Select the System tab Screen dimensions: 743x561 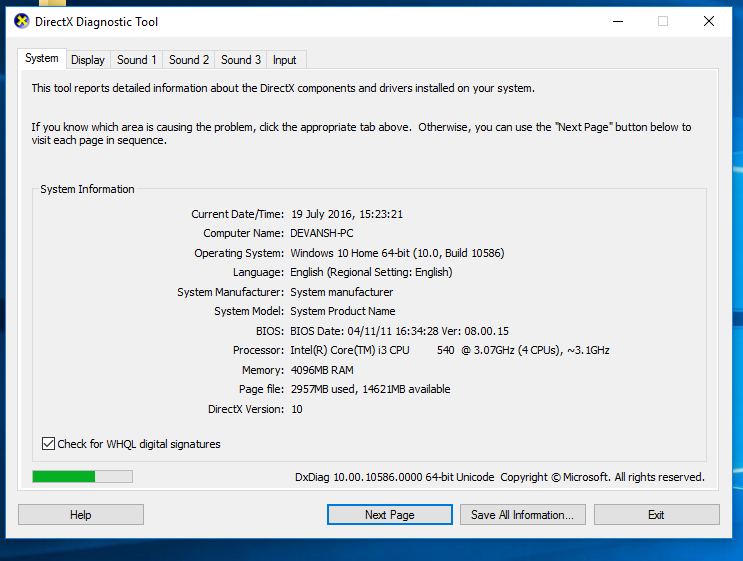coord(42,58)
